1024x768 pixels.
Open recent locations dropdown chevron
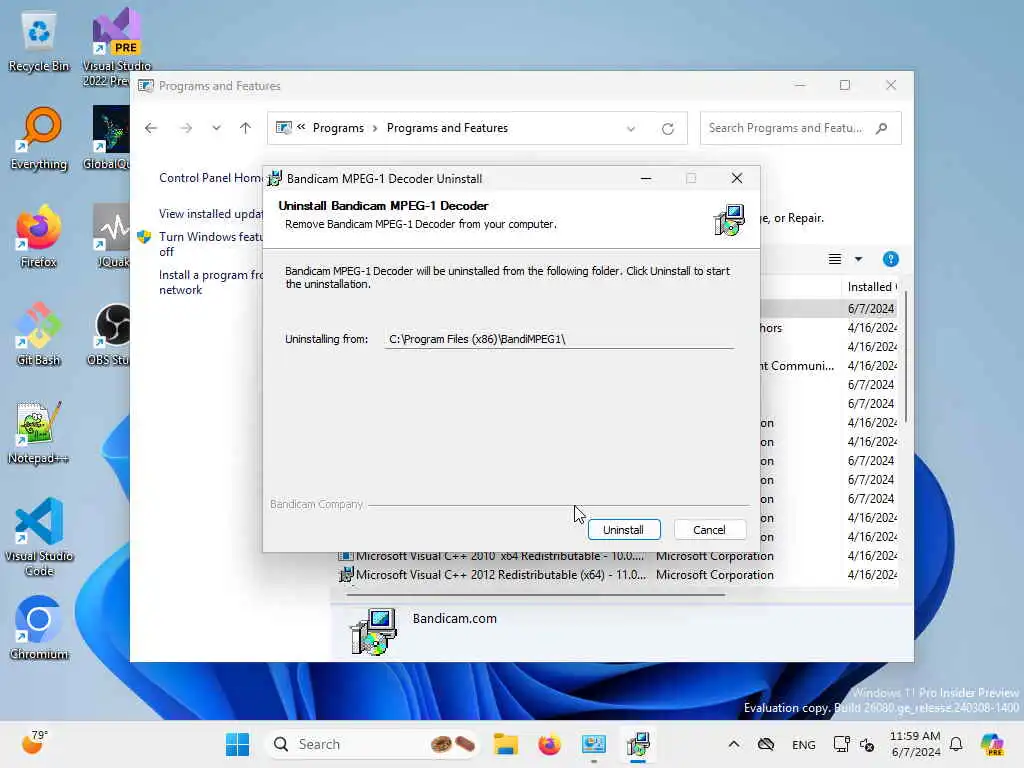(216, 128)
